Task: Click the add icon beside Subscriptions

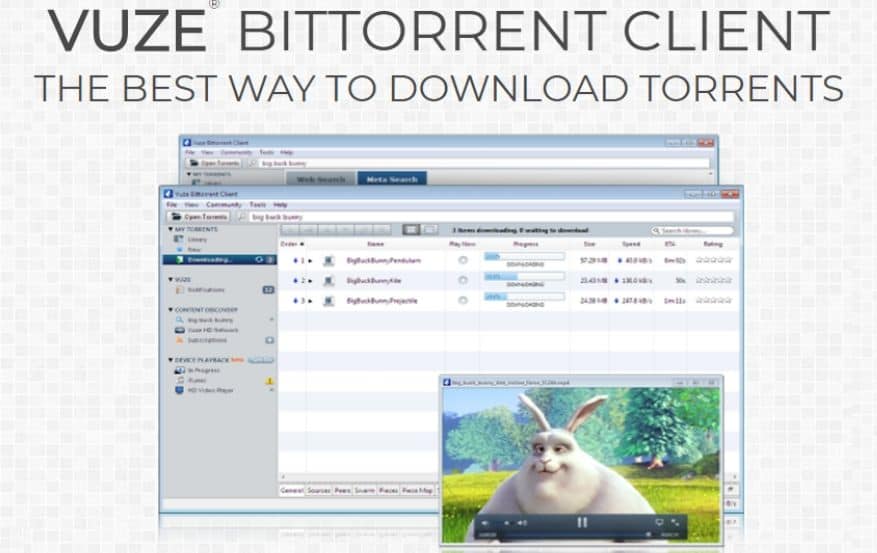Action: 270,340
